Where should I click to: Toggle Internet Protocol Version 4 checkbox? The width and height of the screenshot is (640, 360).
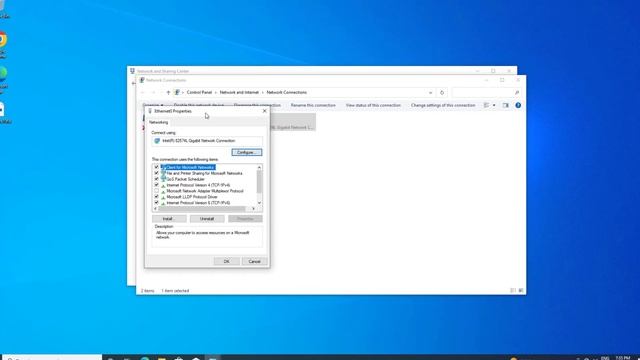156,185
